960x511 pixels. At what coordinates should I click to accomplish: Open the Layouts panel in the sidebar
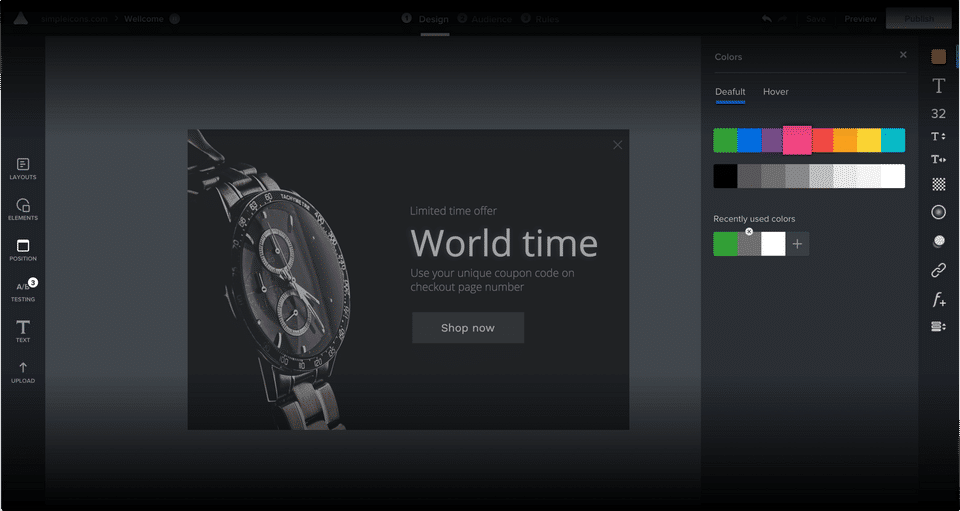(x=23, y=169)
